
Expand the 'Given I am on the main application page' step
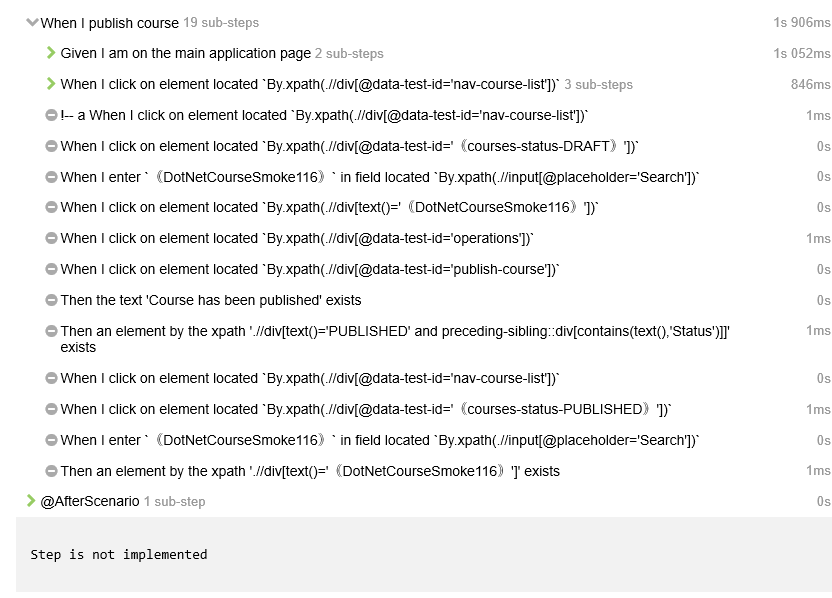[49, 53]
